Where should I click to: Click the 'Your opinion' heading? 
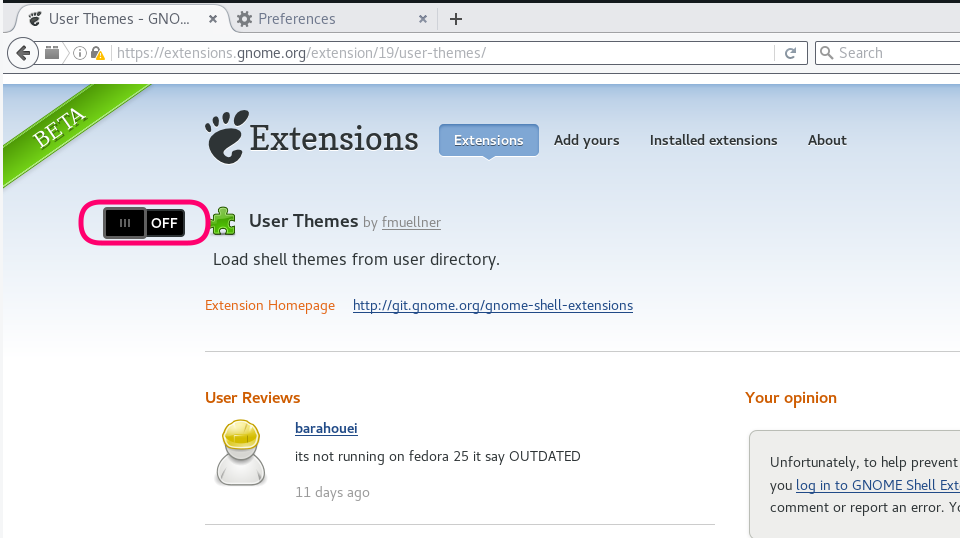tap(791, 398)
